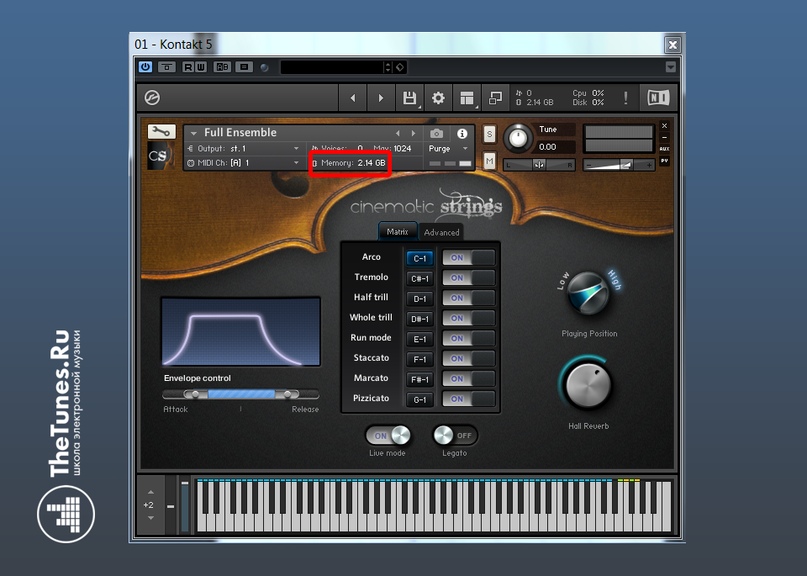This screenshot has width=807, height=576.
Task: Minimize the instrument header with the minus button
Action: (x=664, y=137)
